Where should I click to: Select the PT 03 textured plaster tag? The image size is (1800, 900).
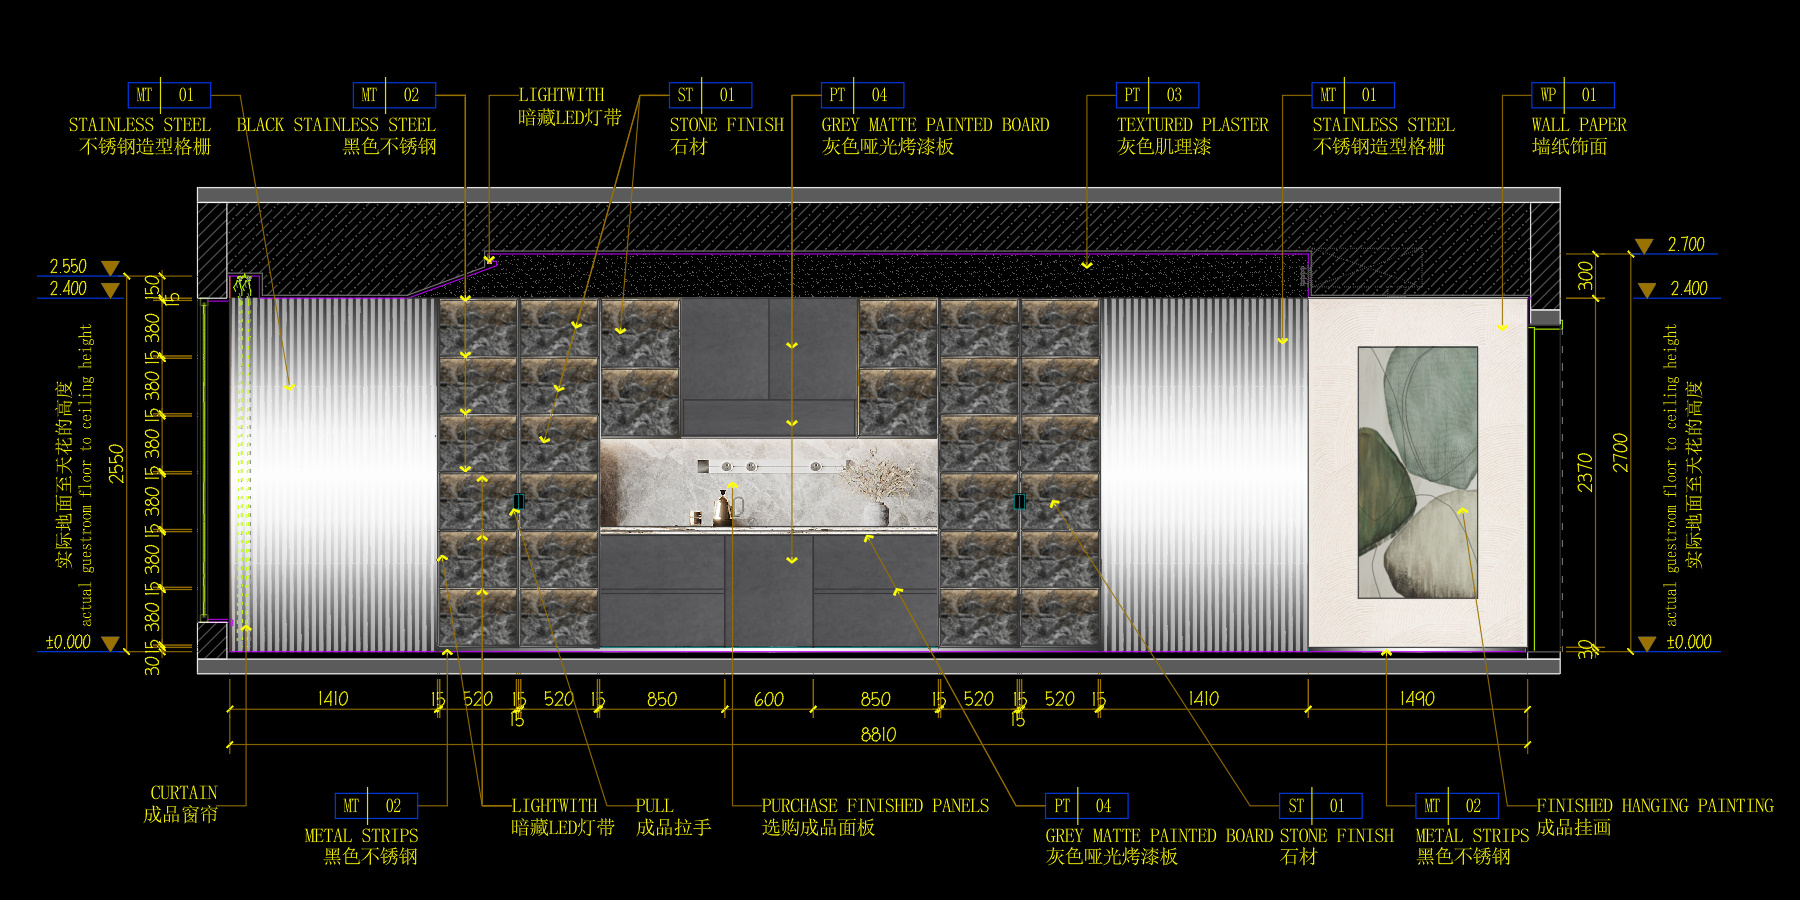(x=1157, y=95)
